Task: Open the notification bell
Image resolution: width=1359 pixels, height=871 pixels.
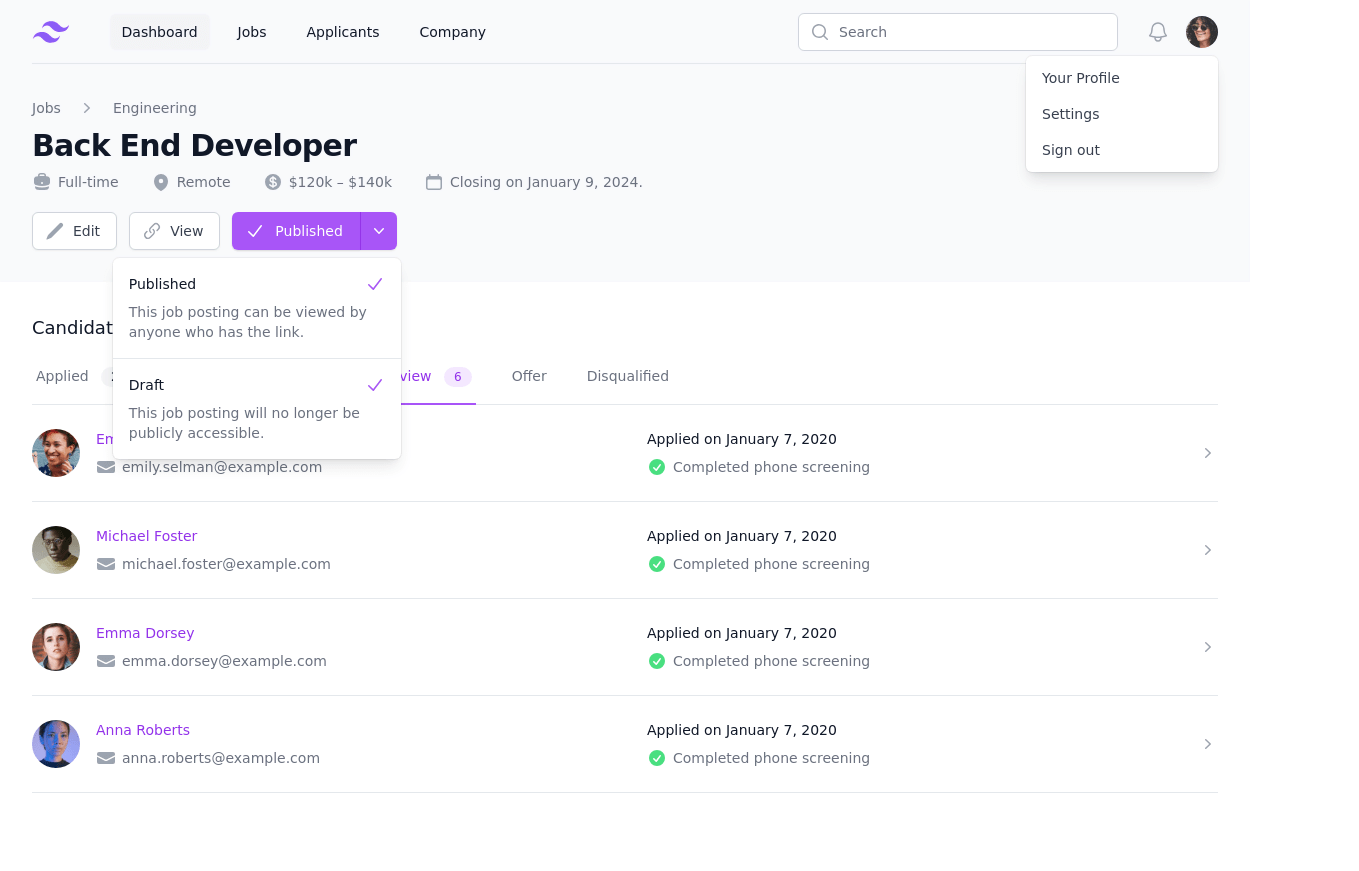Action: 1157,31
